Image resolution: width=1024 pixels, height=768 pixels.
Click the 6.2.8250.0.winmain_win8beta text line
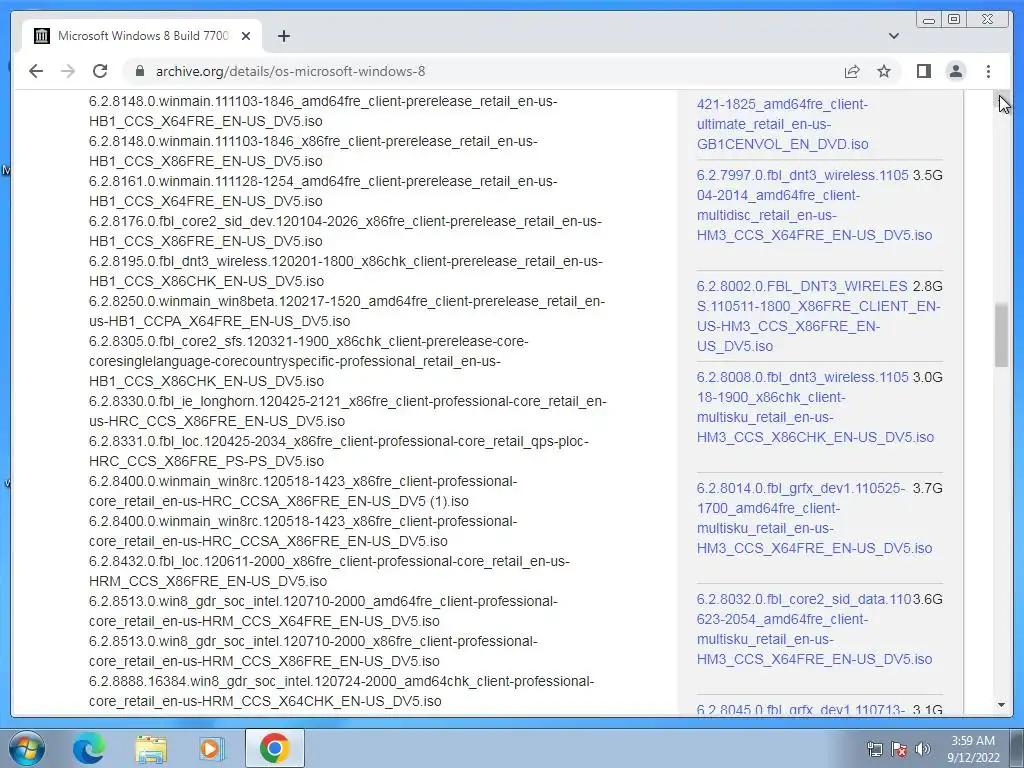(347, 311)
